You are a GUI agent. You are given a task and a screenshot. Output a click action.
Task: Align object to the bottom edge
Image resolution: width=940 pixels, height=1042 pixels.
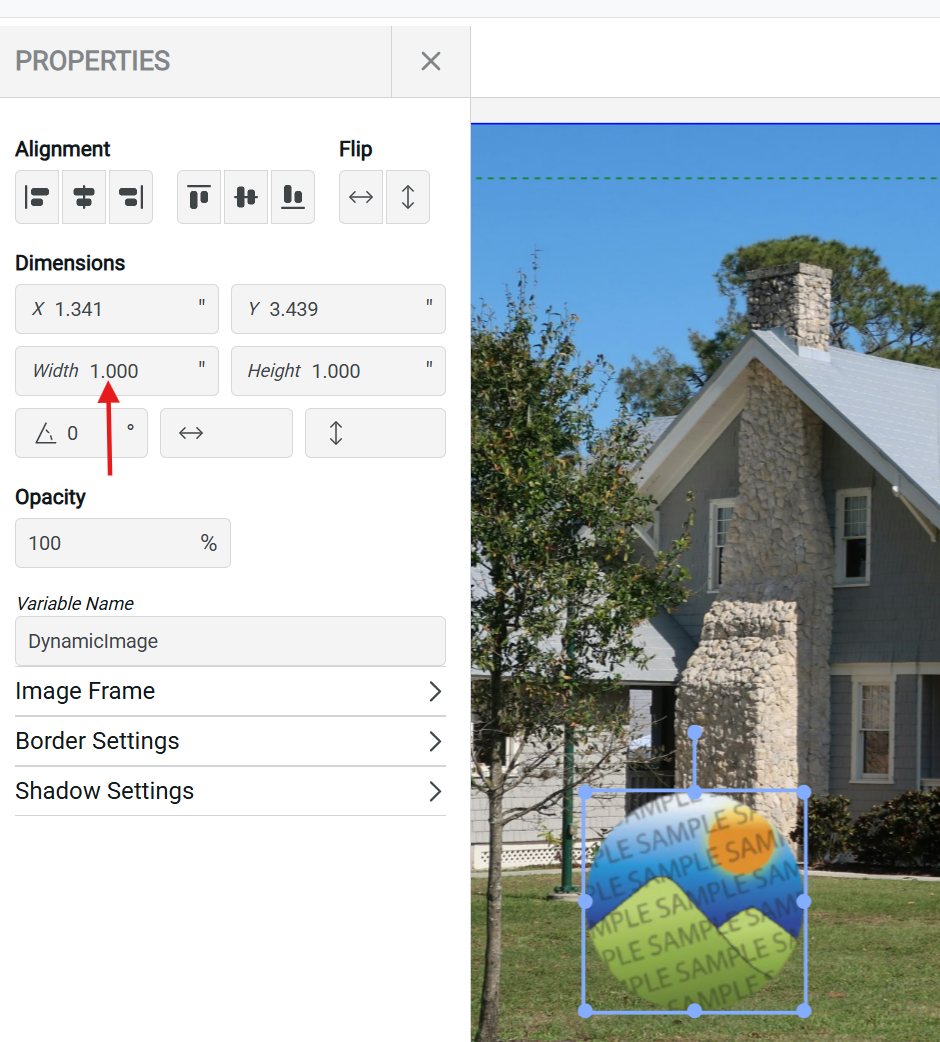click(x=293, y=197)
